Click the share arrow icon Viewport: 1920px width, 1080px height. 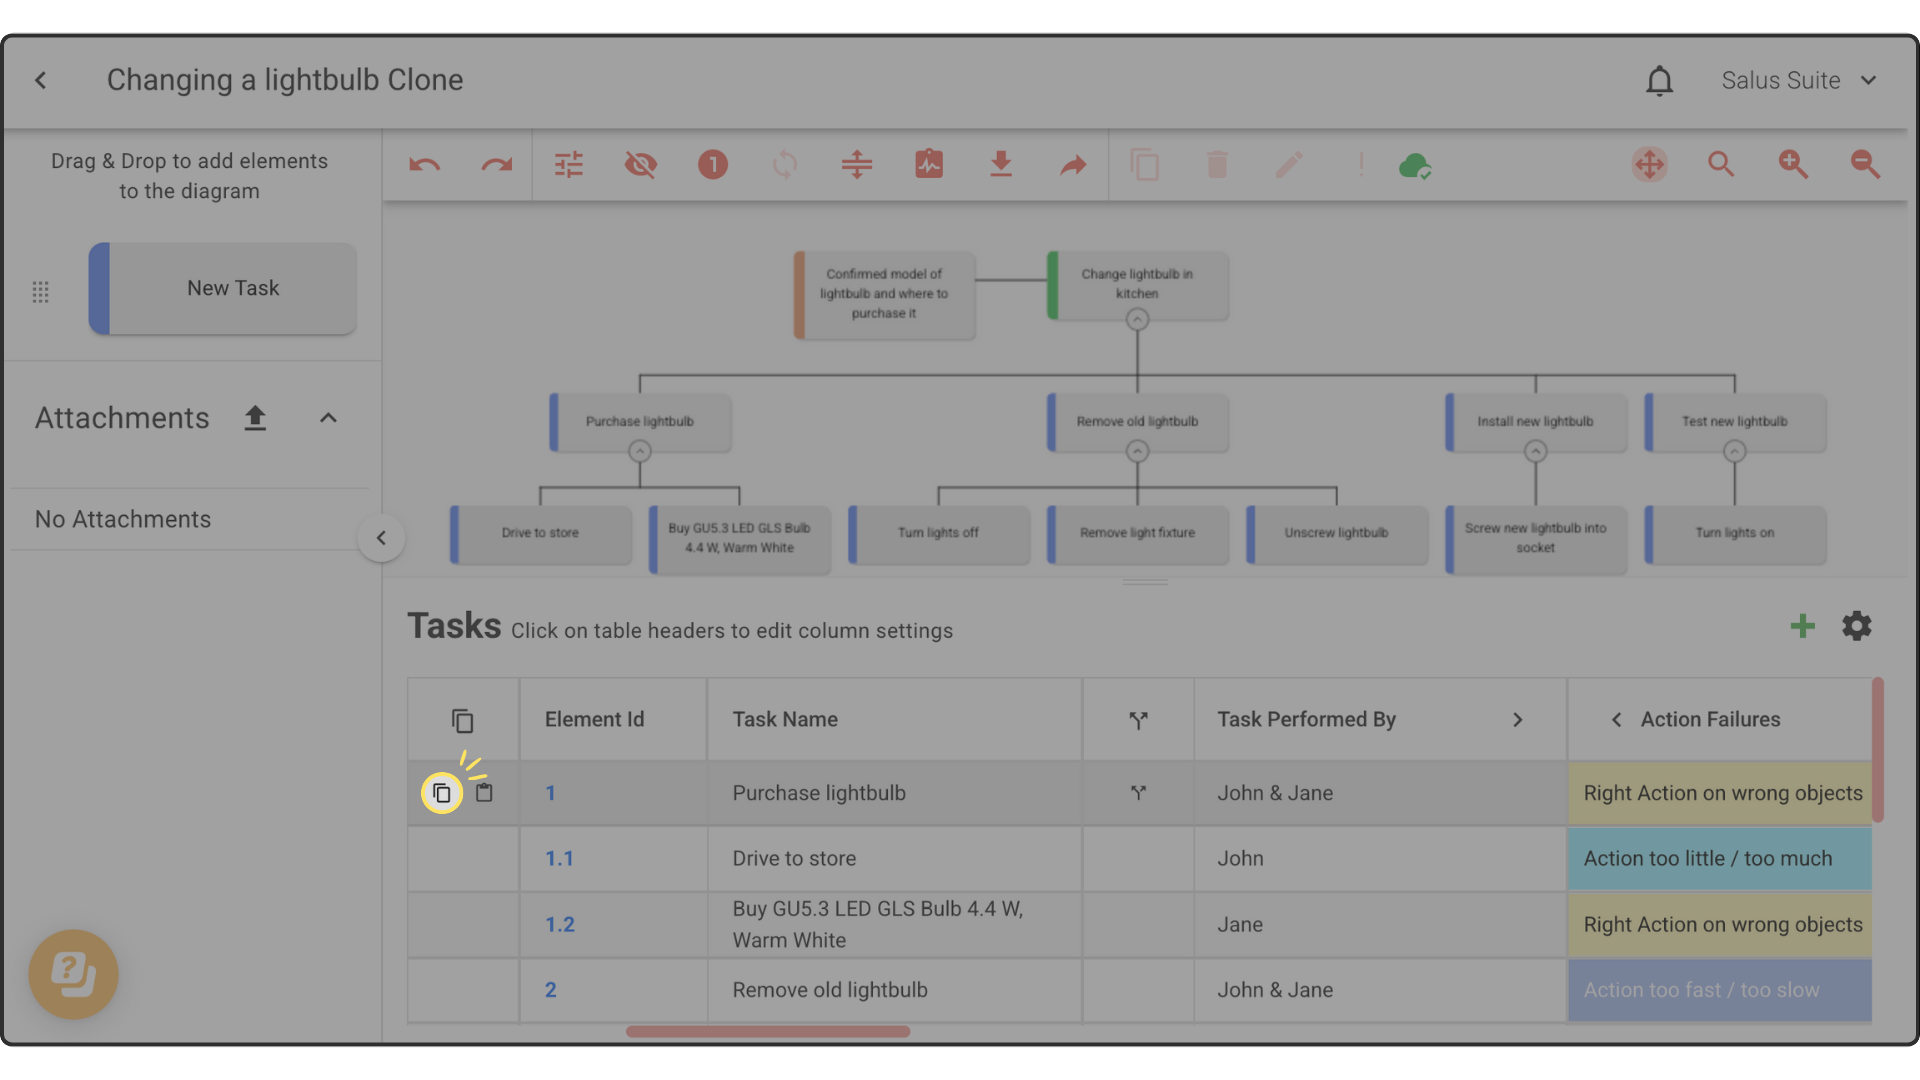pos(1073,165)
